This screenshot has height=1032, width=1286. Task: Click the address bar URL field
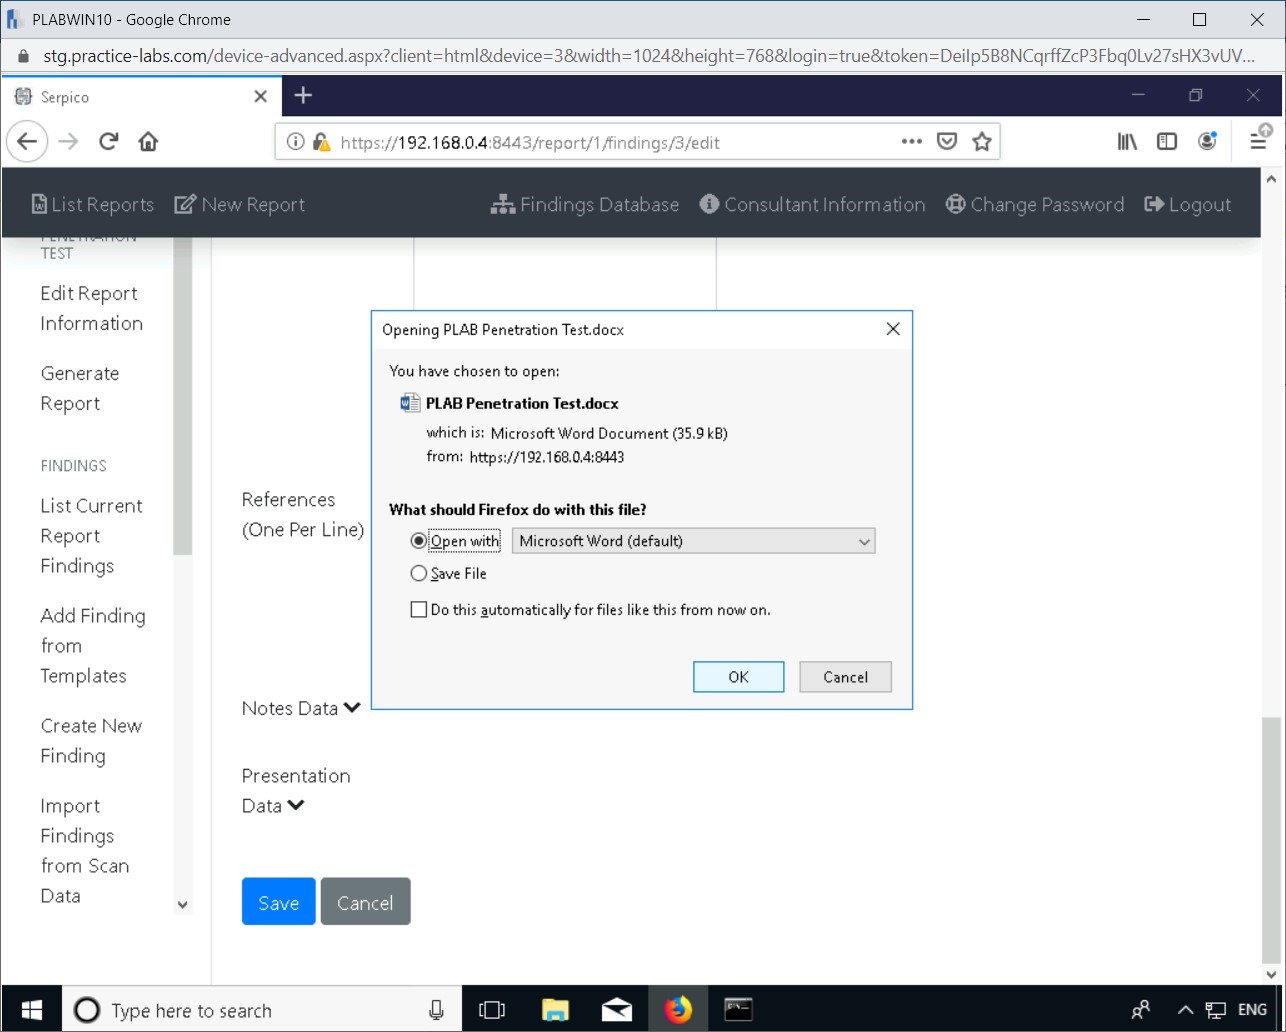coord(600,142)
